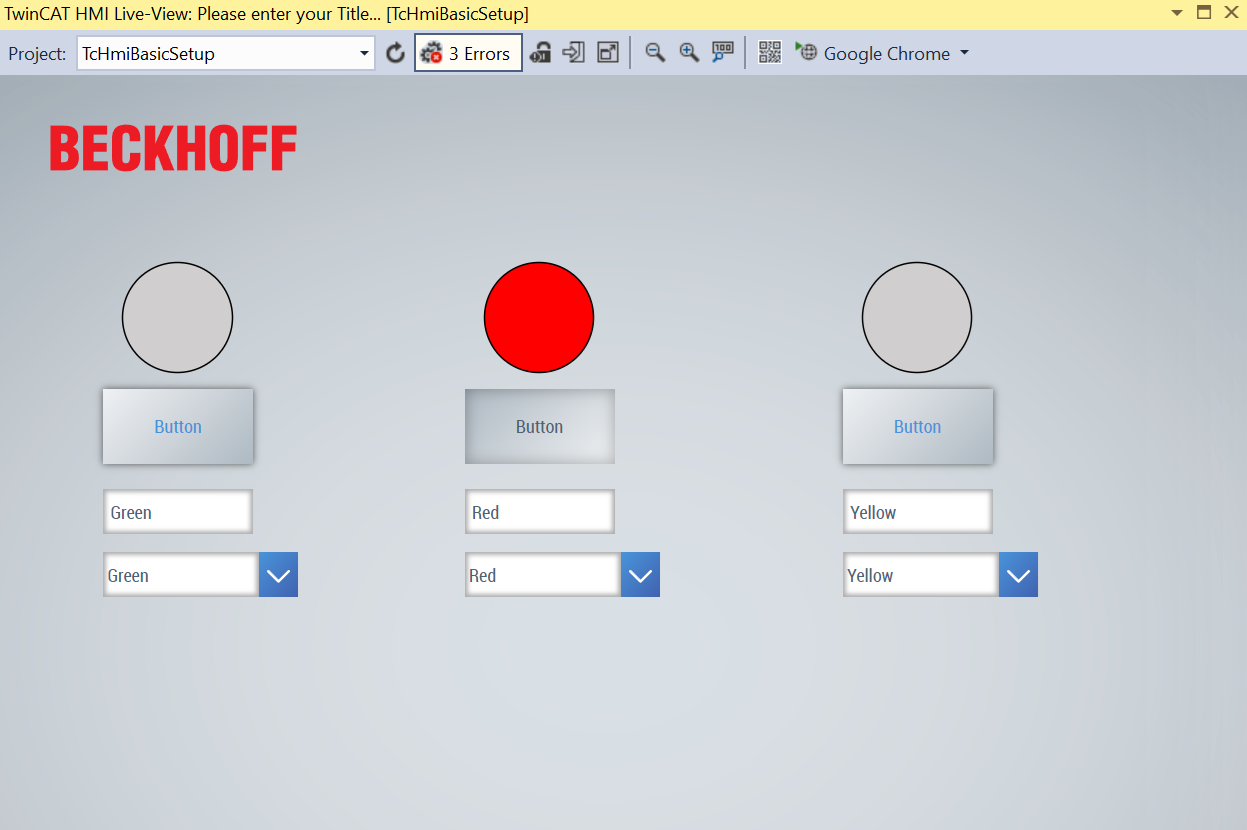This screenshot has height=830, width=1247.
Task: Open the 3 Errors indicator
Action: (x=468, y=54)
